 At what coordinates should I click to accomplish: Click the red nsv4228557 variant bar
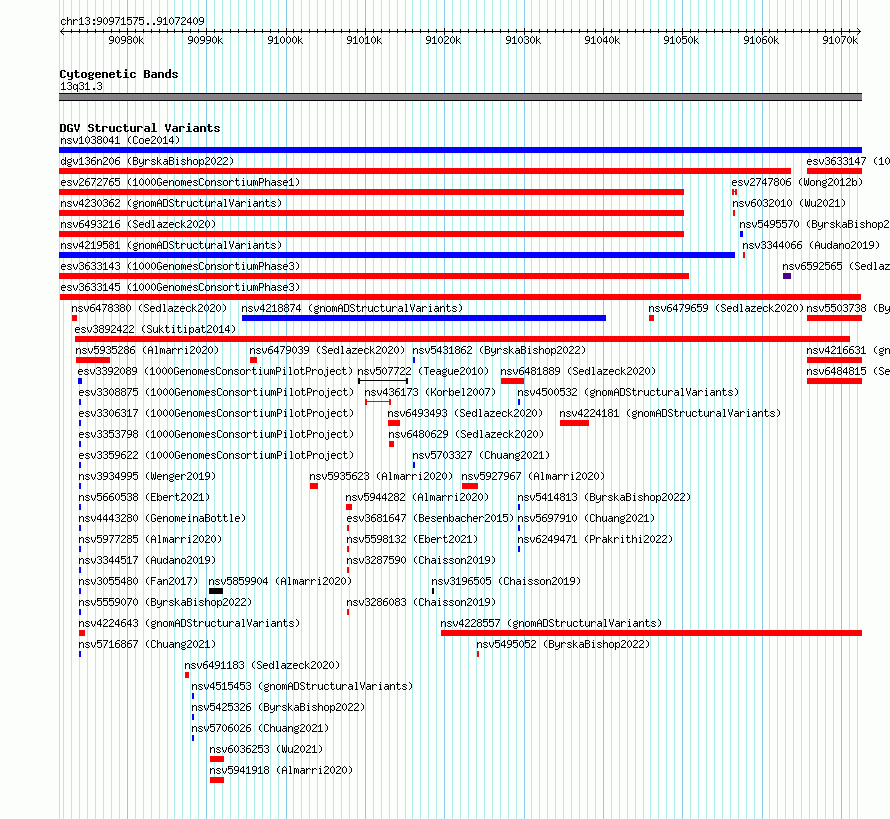pyautogui.click(x=651, y=633)
